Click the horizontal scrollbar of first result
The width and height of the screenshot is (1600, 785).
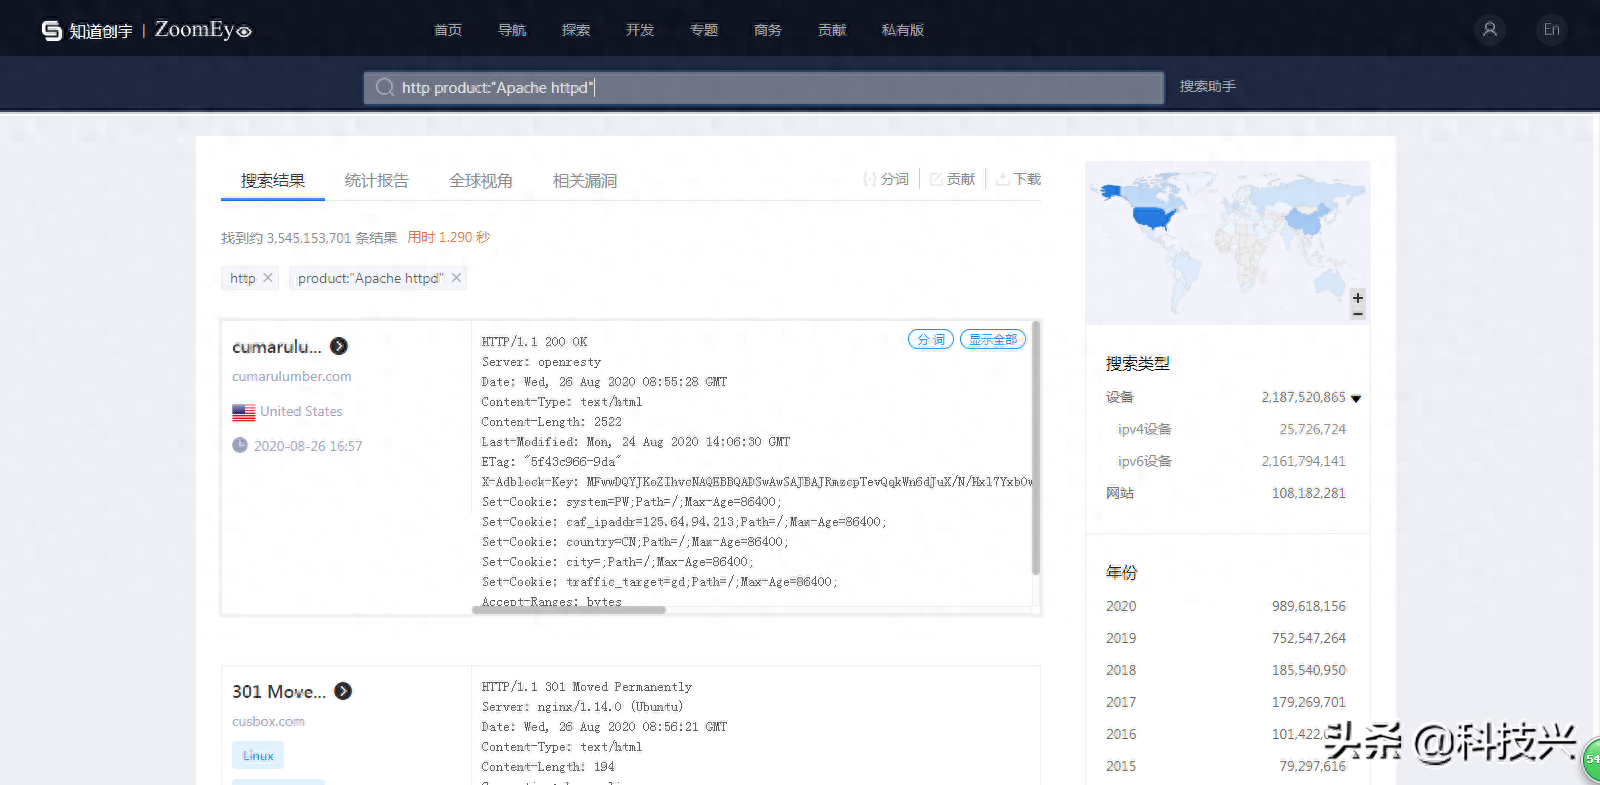coord(569,610)
